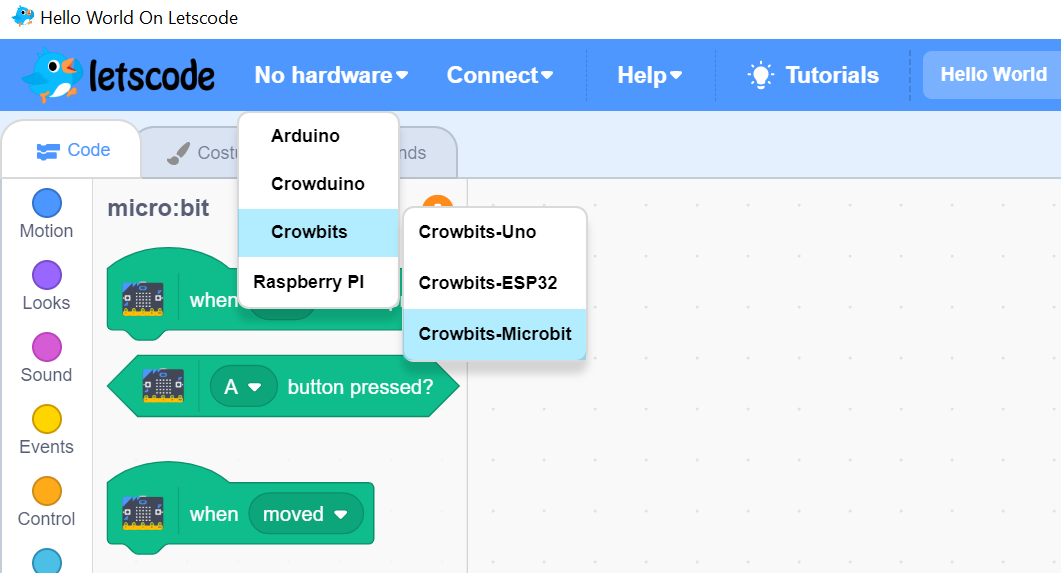Open the Connect menu
This screenshot has height=573, width=1061.
coord(499,75)
